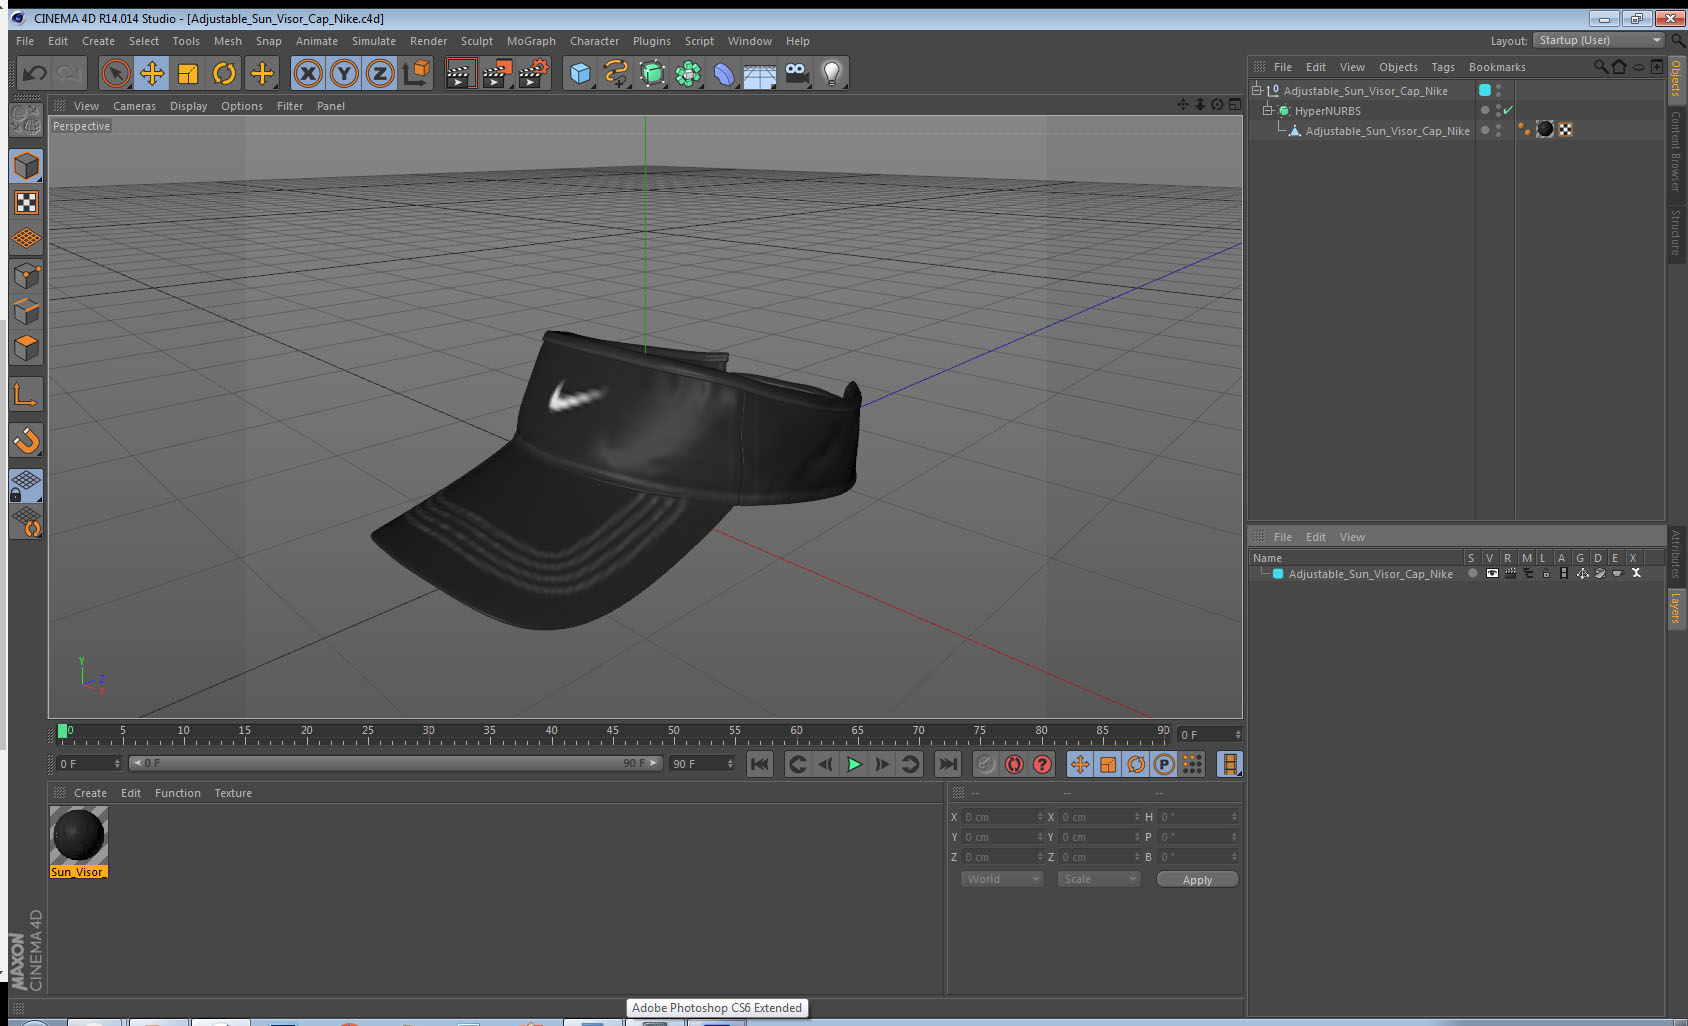Play the animation forward

pos(854,764)
